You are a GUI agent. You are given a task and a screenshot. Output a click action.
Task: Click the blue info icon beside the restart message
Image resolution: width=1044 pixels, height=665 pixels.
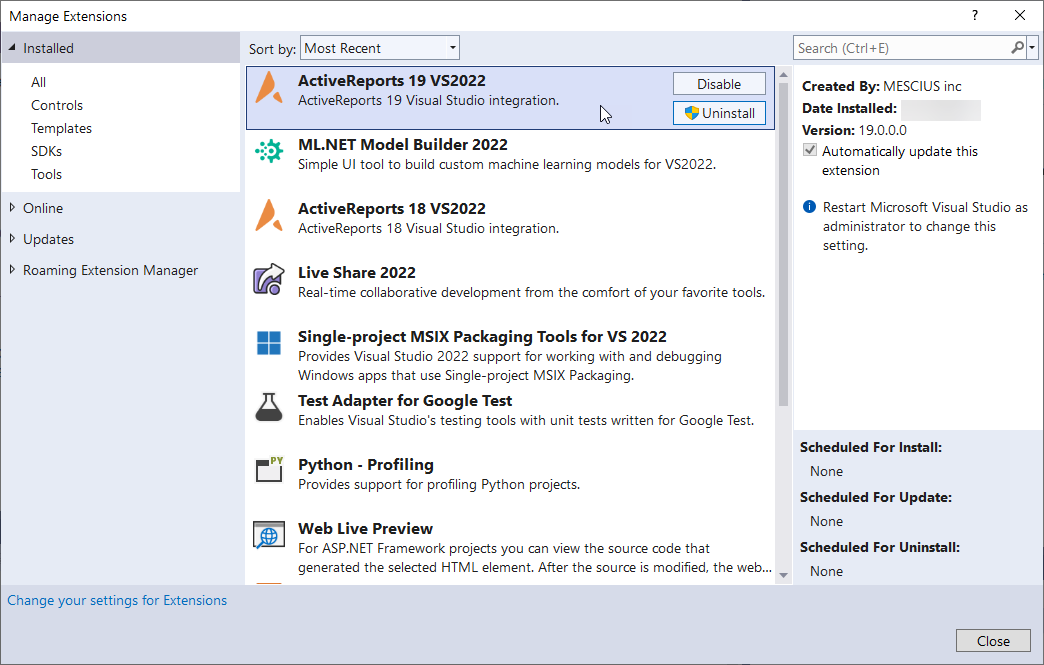tap(809, 207)
